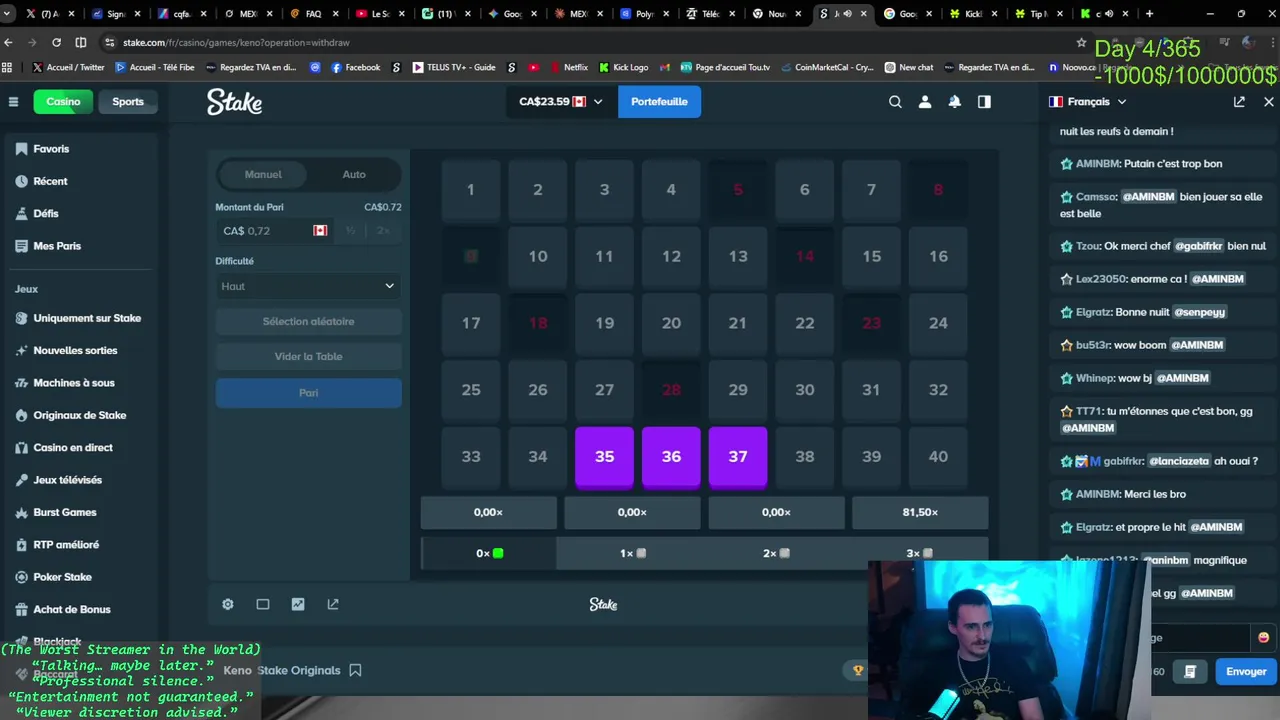Open the Portefeuille wallet button
The width and height of the screenshot is (1280, 720).
coord(659,102)
